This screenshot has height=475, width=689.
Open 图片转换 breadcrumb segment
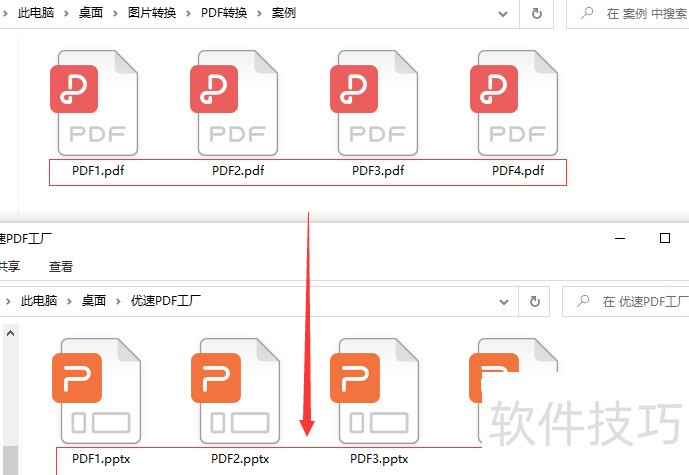click(x=152, y=13)
